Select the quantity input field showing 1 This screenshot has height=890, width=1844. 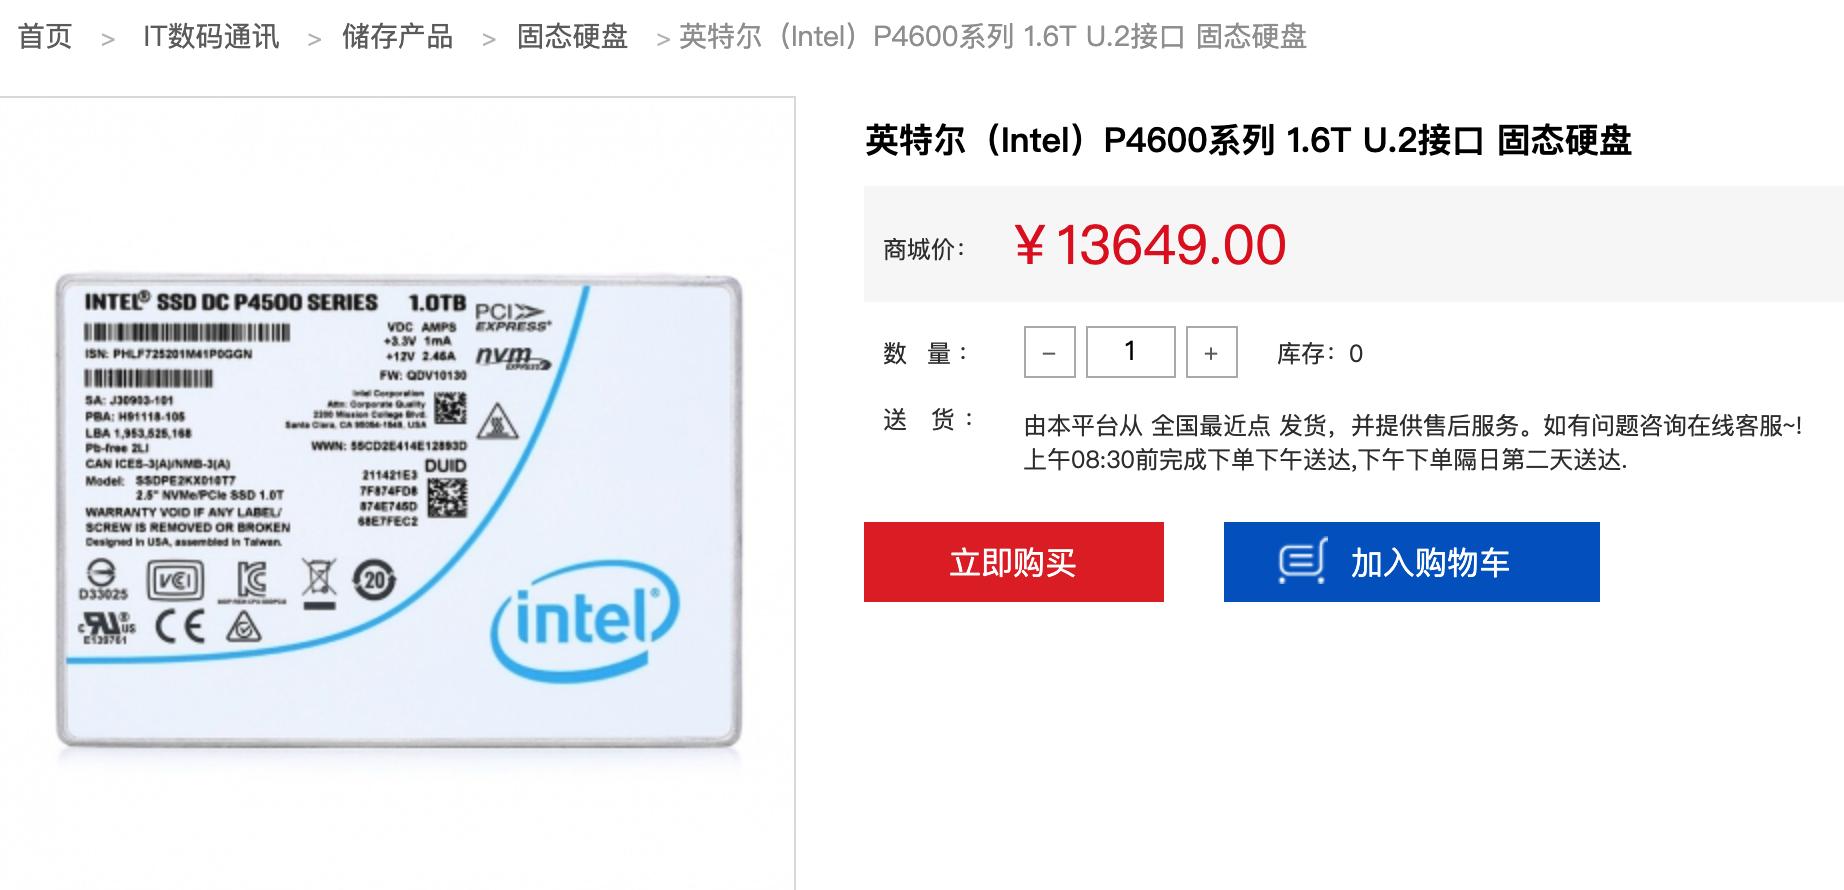point(1129,352)
